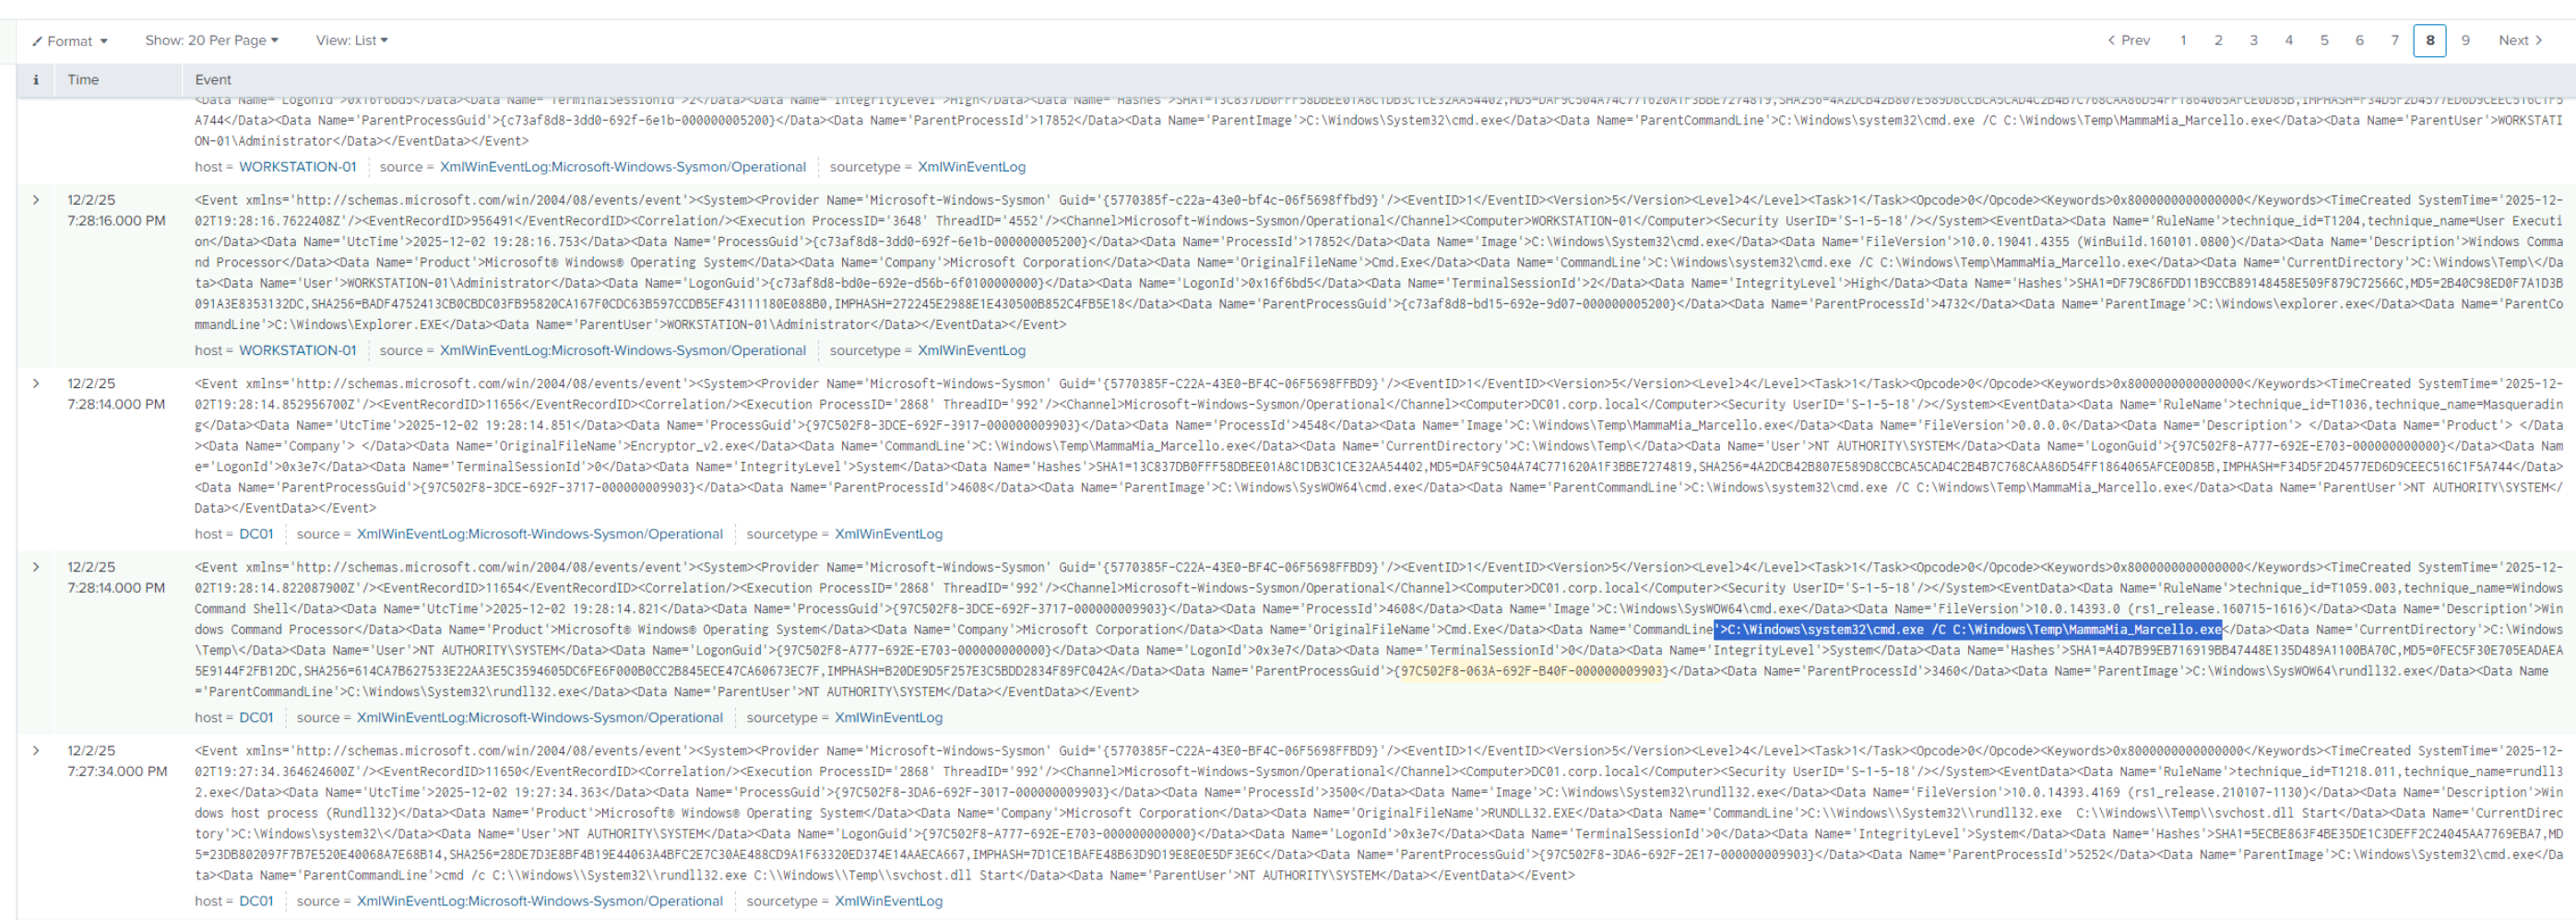Click the blue-highlighted cmd.exe /C MammaMia_Marcello.exe text
Screen dimensions: 2576x920
pos(1968,630)
